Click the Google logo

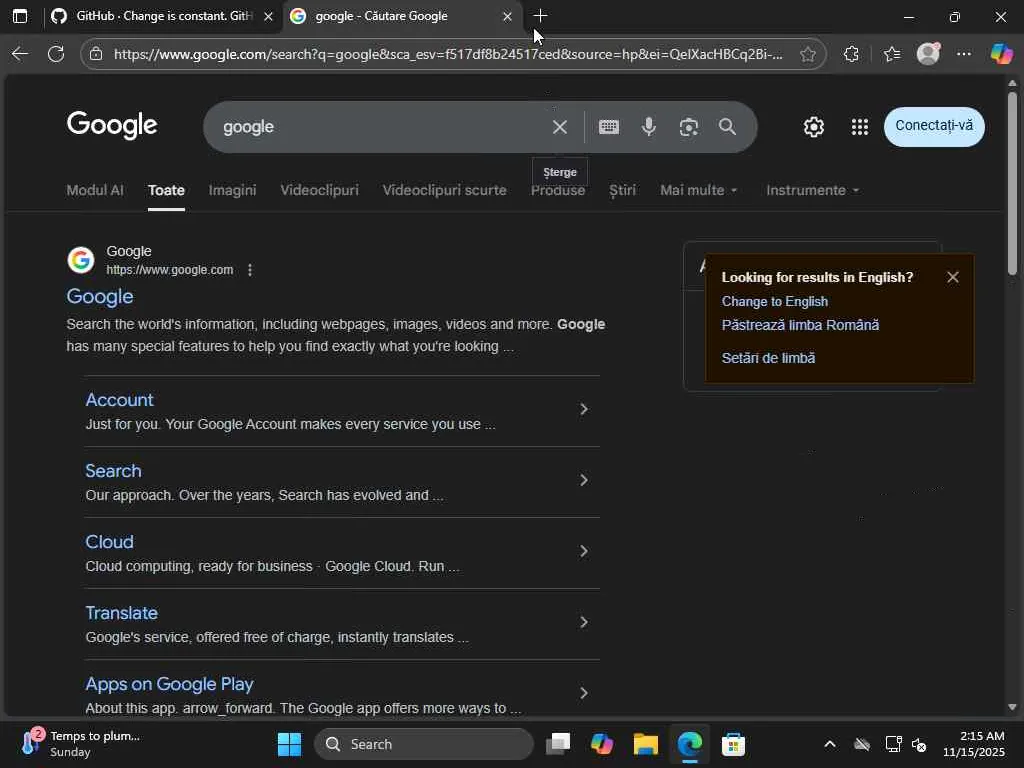click(x=112, y=125)
